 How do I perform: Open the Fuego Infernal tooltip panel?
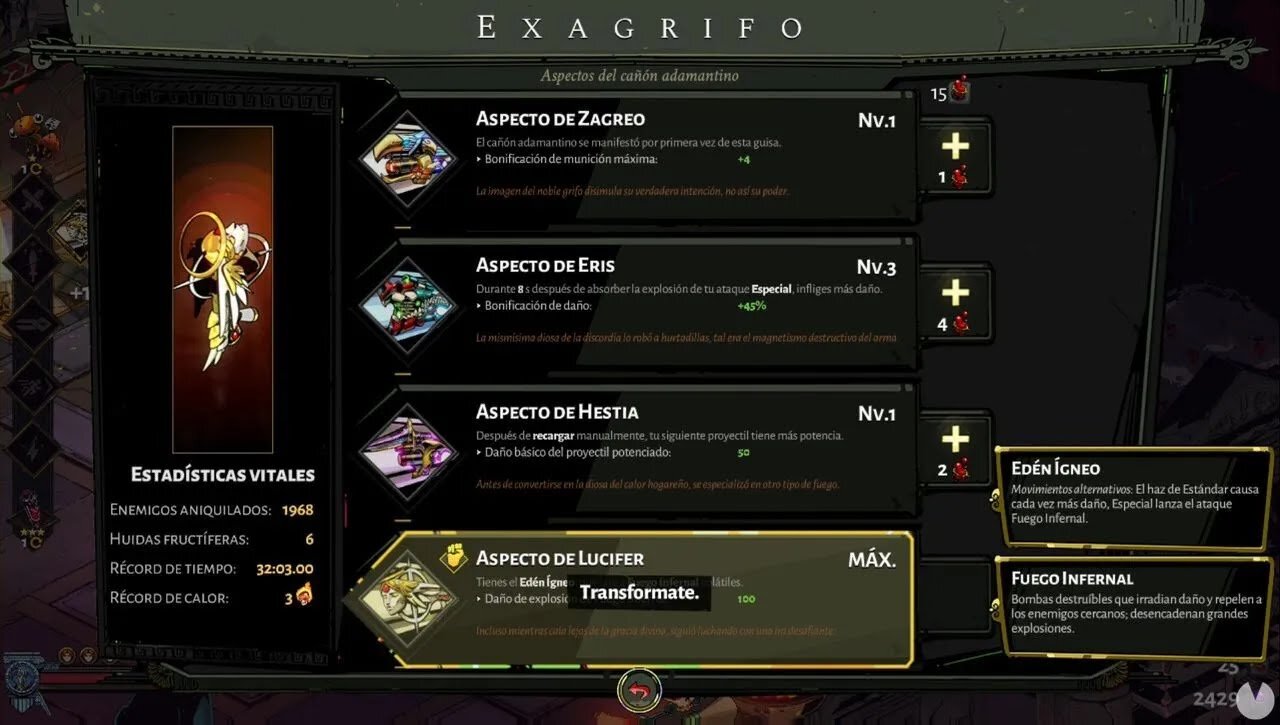(1135, 606)
